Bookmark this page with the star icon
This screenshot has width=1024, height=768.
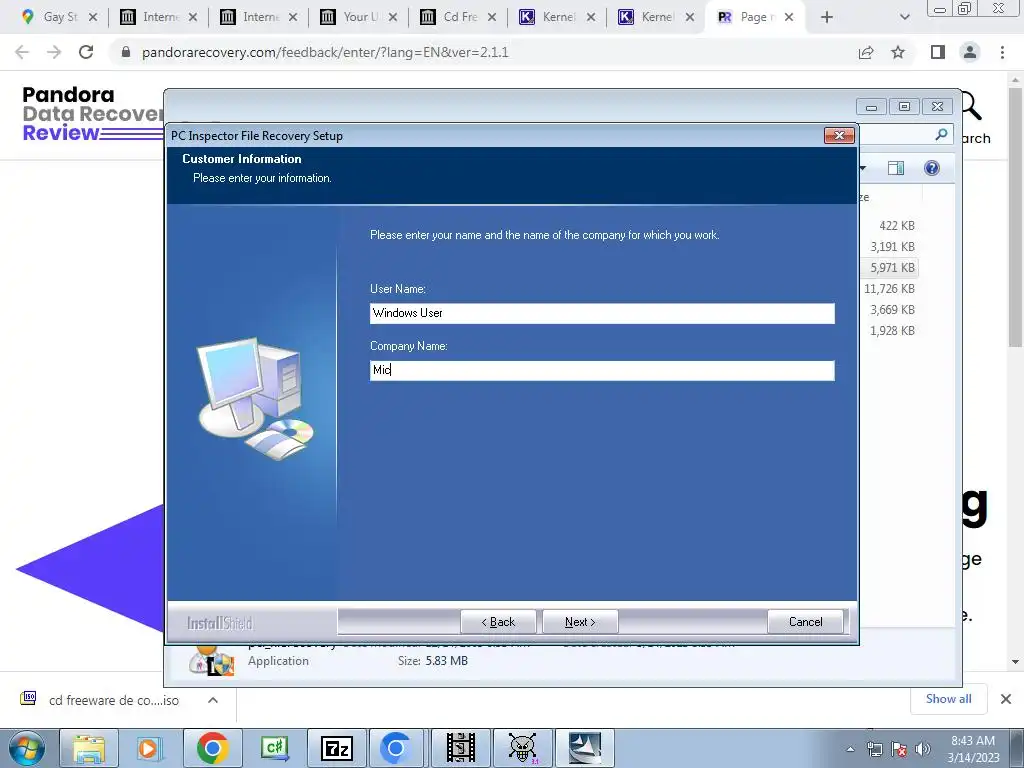898,52
